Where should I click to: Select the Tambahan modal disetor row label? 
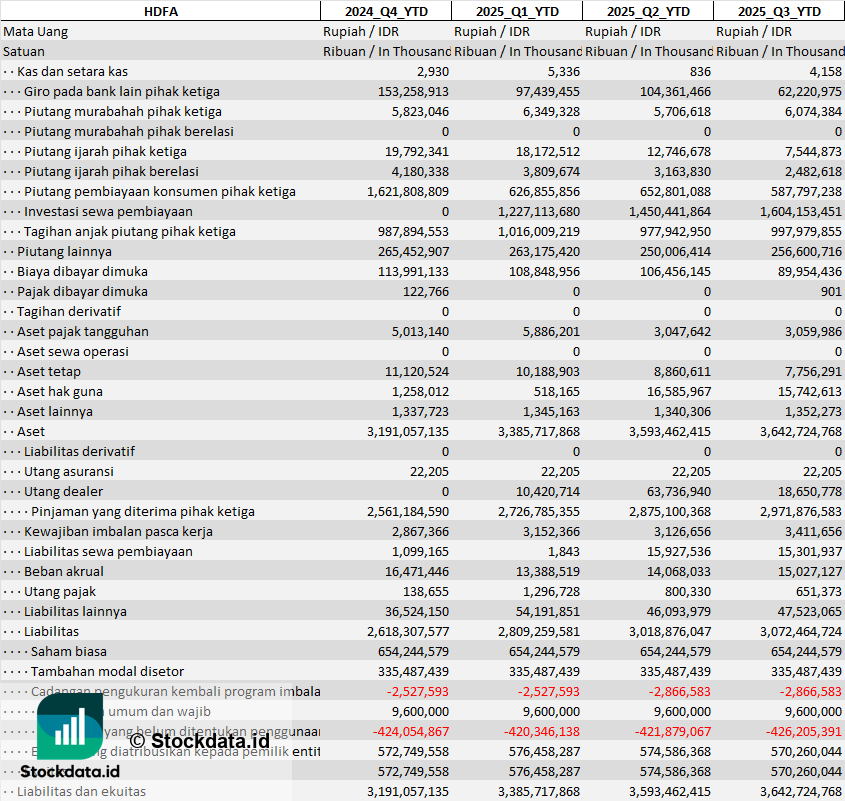click(x=107, y=671)
